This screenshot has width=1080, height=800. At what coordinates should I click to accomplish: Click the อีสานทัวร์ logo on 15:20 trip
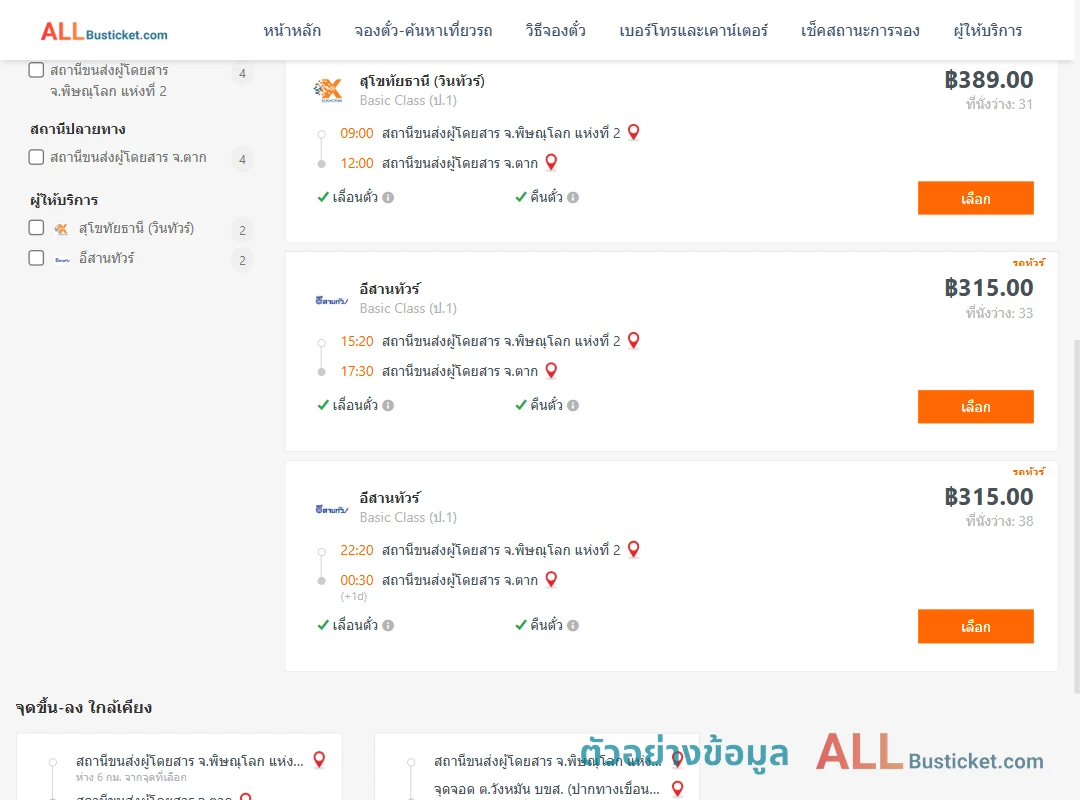pyautogui.click(x=331, y=300)
